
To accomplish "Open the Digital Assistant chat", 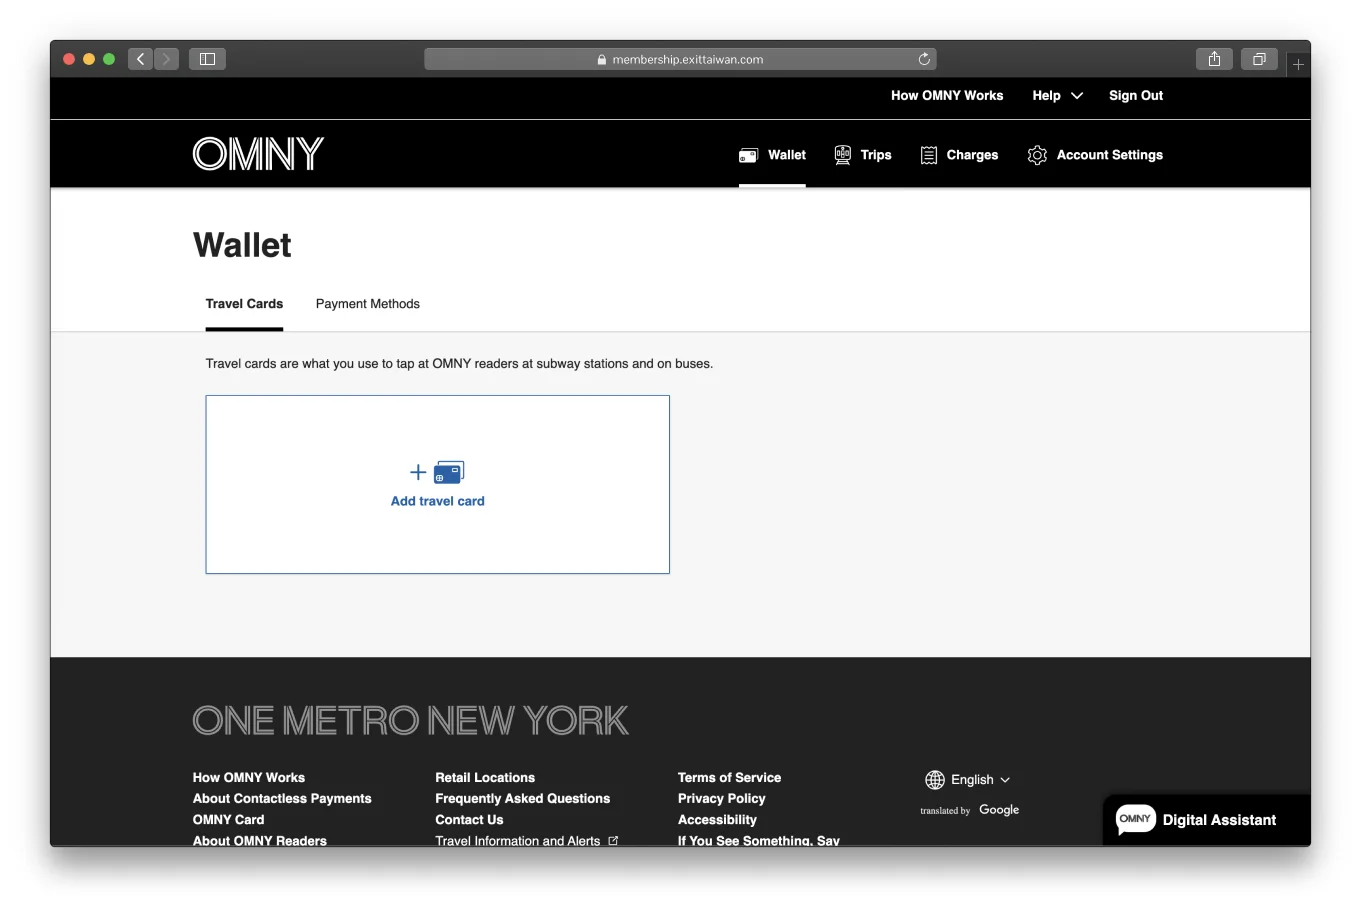I will click(x=1197, y=820).
